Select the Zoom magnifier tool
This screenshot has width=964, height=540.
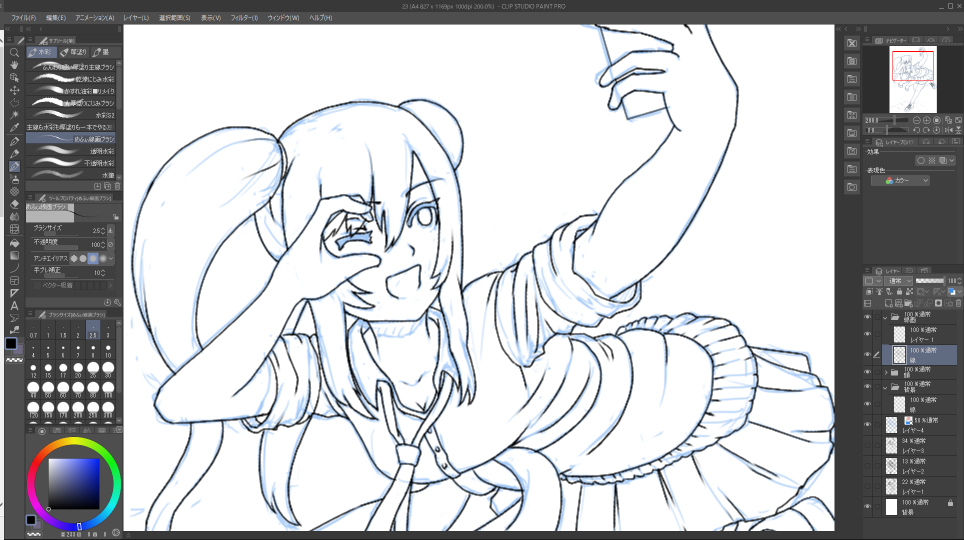(x=14, y=51)
